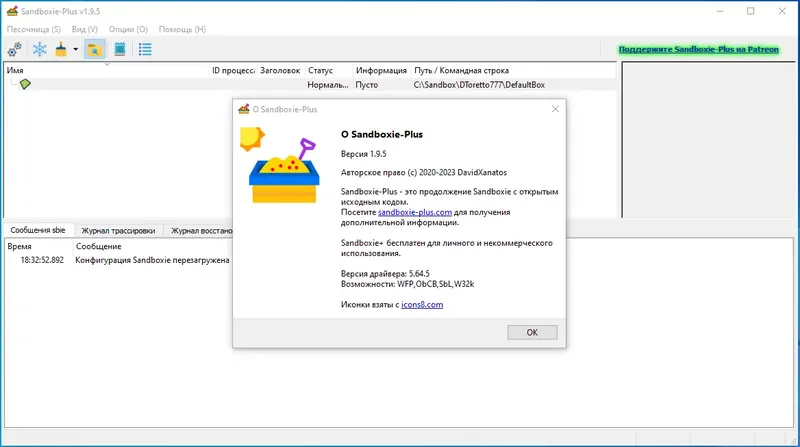
Task: Click the Patreon support link
Action: (x=698, y=49)
